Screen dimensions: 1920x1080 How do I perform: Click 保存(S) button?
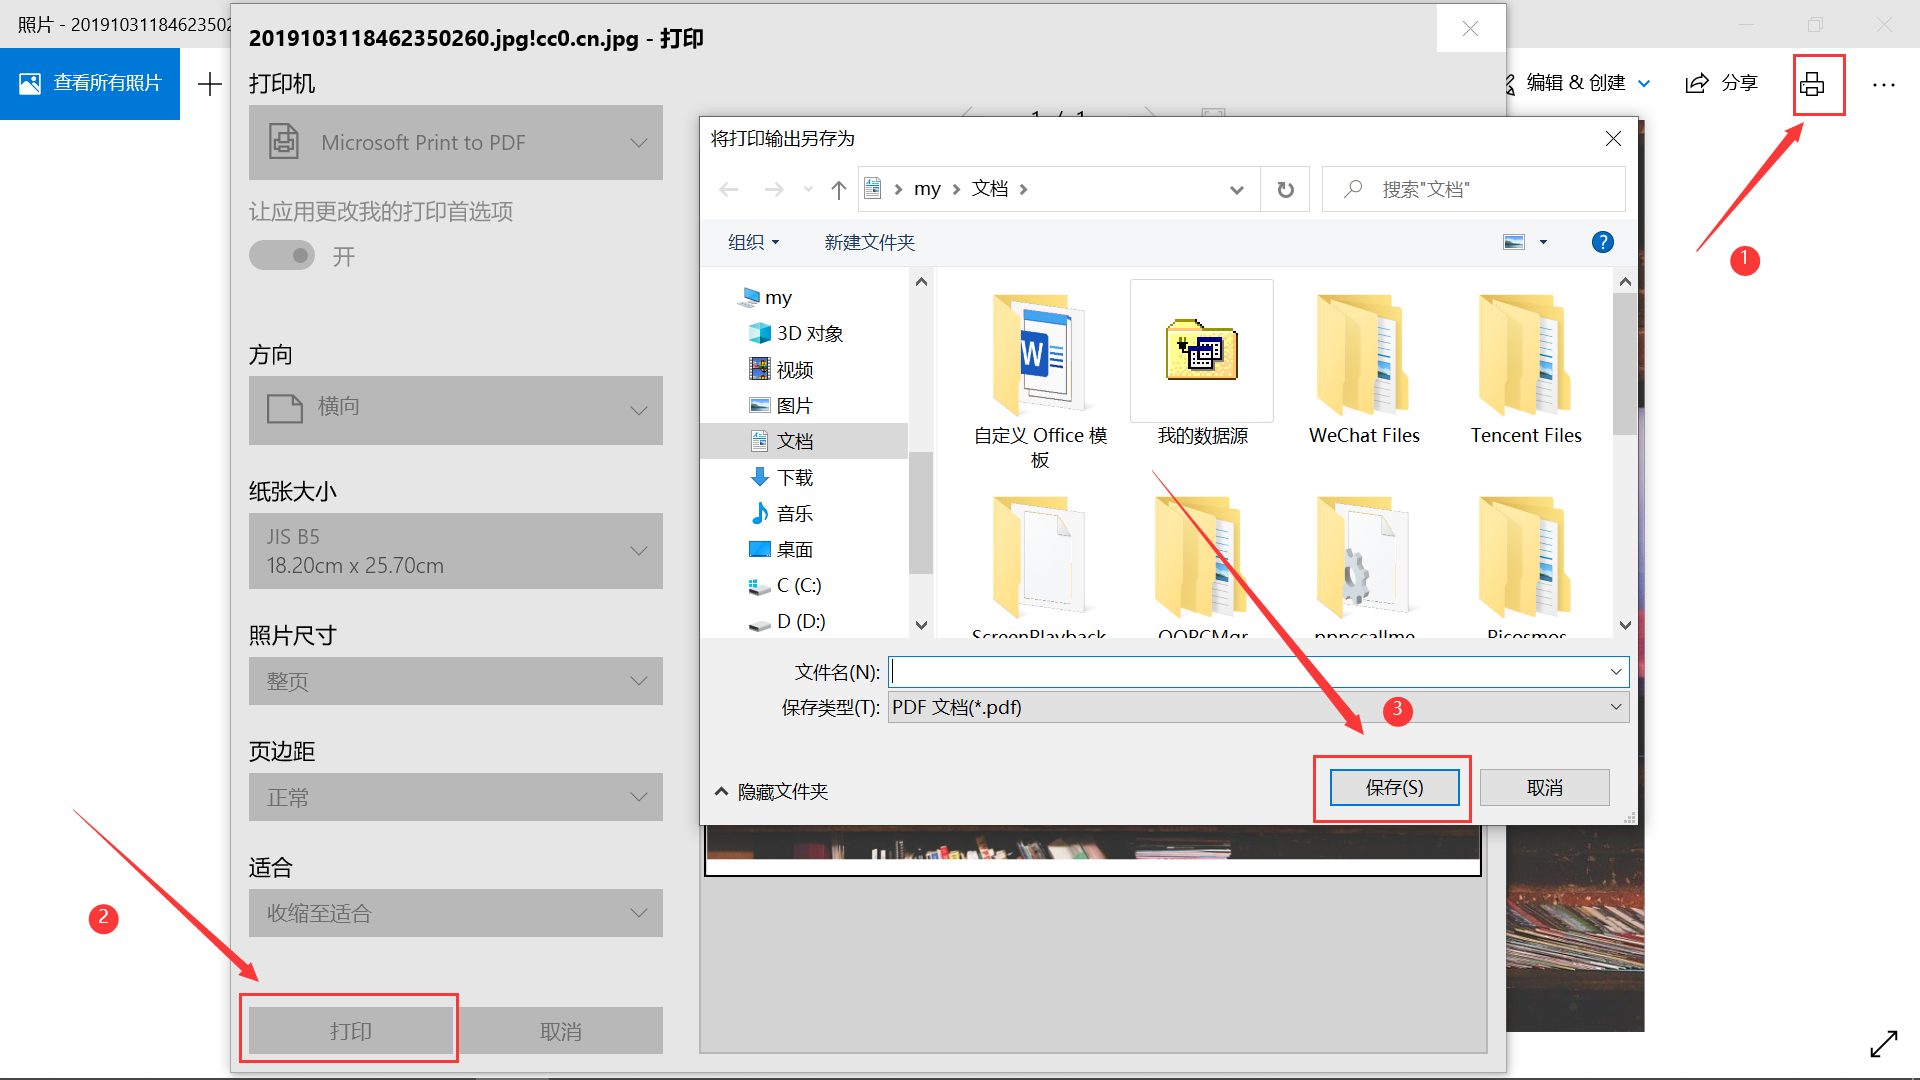(x=1394, y=788)
